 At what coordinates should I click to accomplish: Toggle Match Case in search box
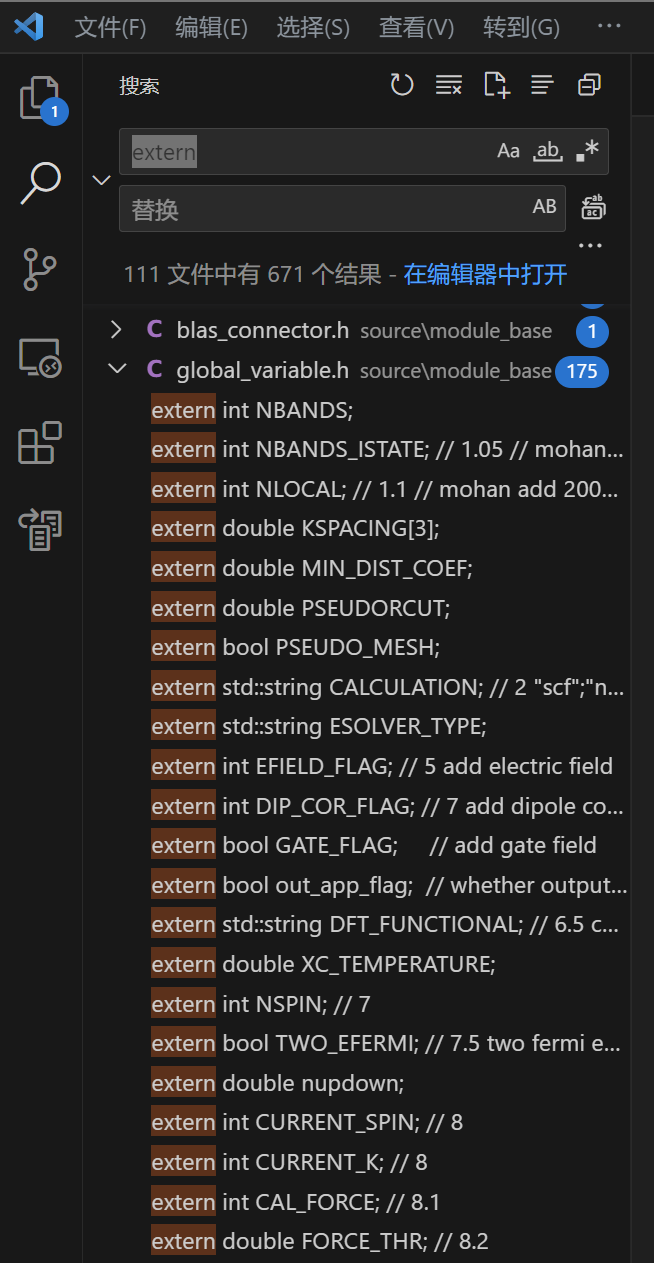(x=509, y=151)
